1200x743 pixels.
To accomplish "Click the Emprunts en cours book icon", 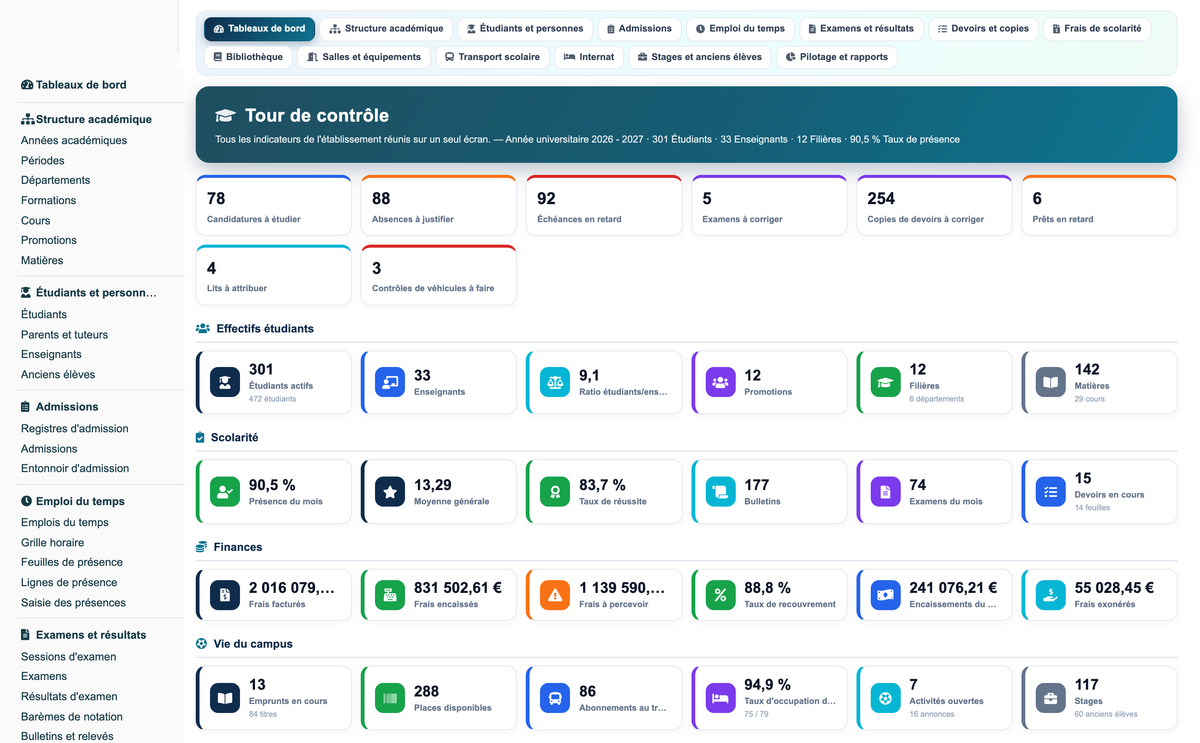I will tap(225, 698).
